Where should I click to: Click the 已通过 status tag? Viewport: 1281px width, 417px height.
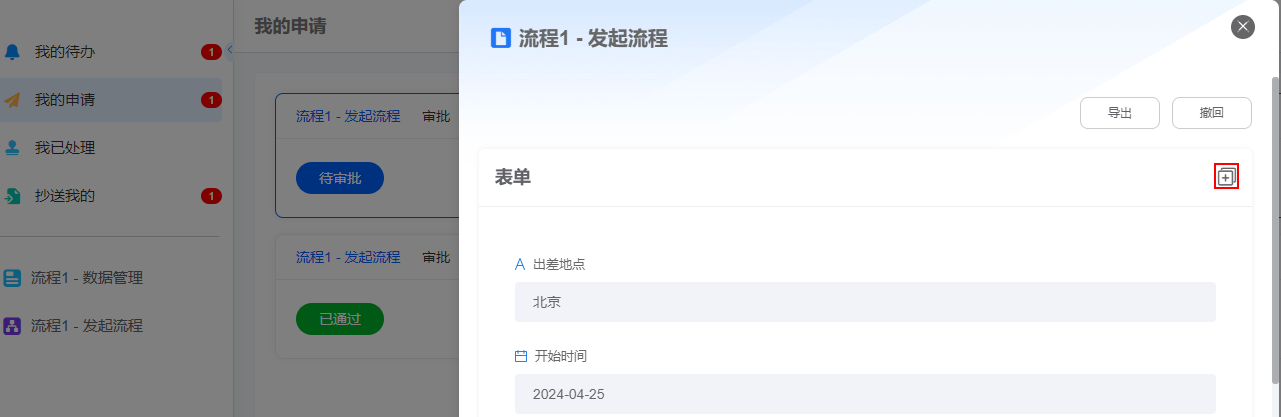coord(340,319)
